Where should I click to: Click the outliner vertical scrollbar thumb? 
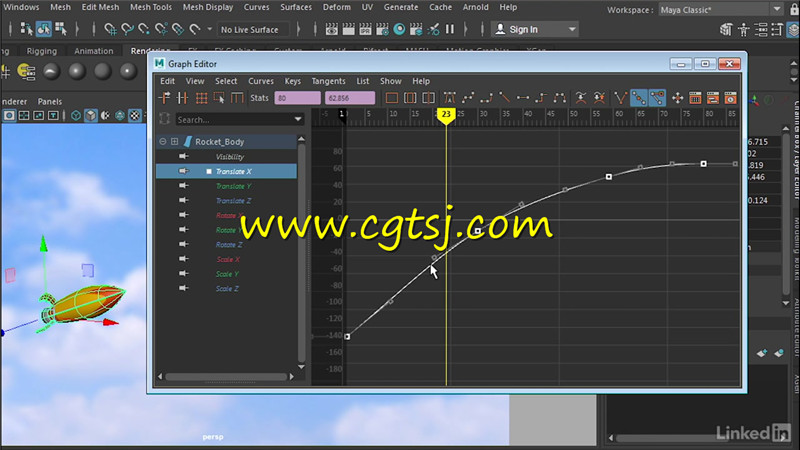301,253
